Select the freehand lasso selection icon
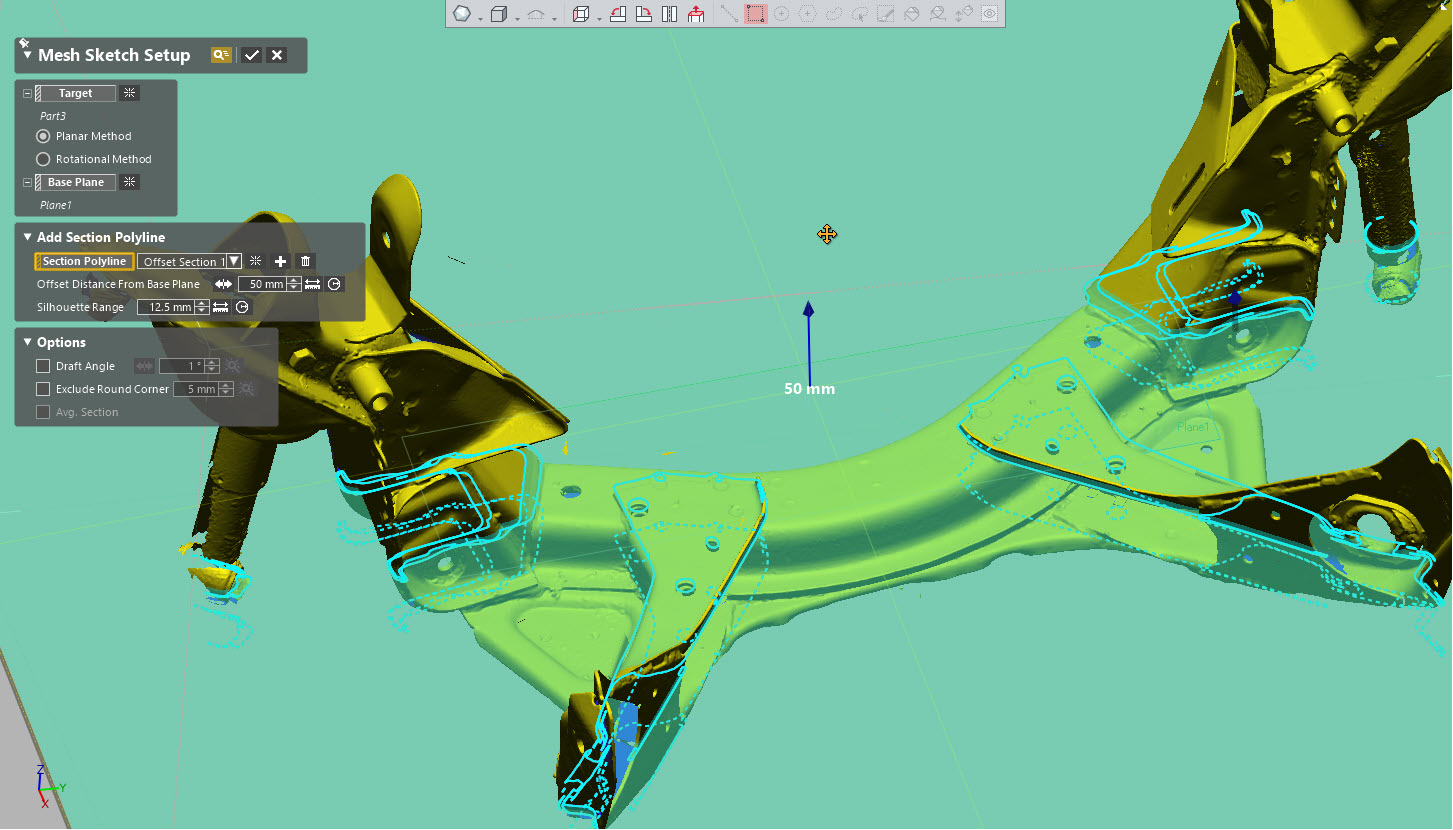 pos(833,14)
